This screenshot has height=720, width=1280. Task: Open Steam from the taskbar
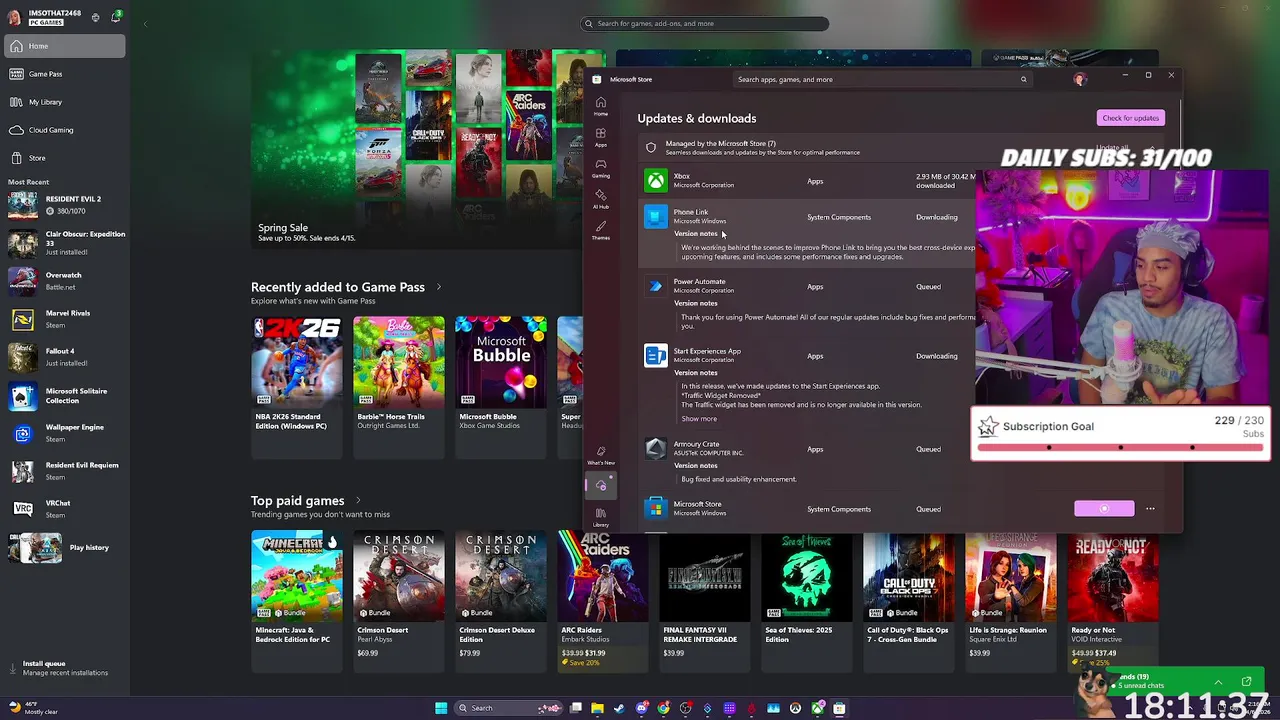point(619,708)
